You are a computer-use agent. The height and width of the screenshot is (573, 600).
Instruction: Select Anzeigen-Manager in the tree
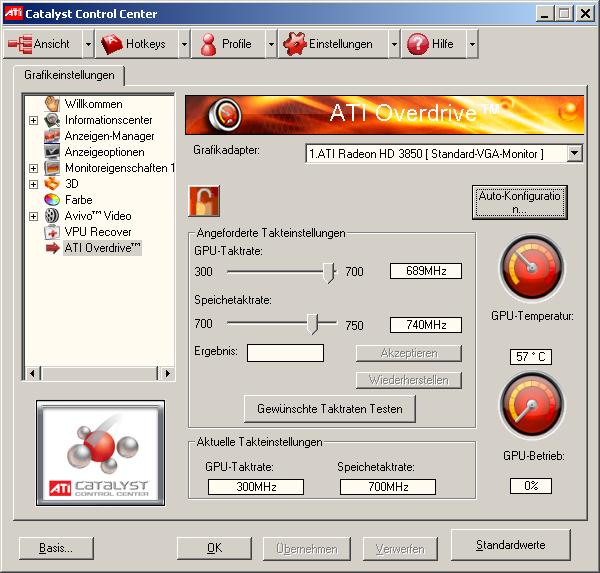pyautogui.click(x=109, y=136)
